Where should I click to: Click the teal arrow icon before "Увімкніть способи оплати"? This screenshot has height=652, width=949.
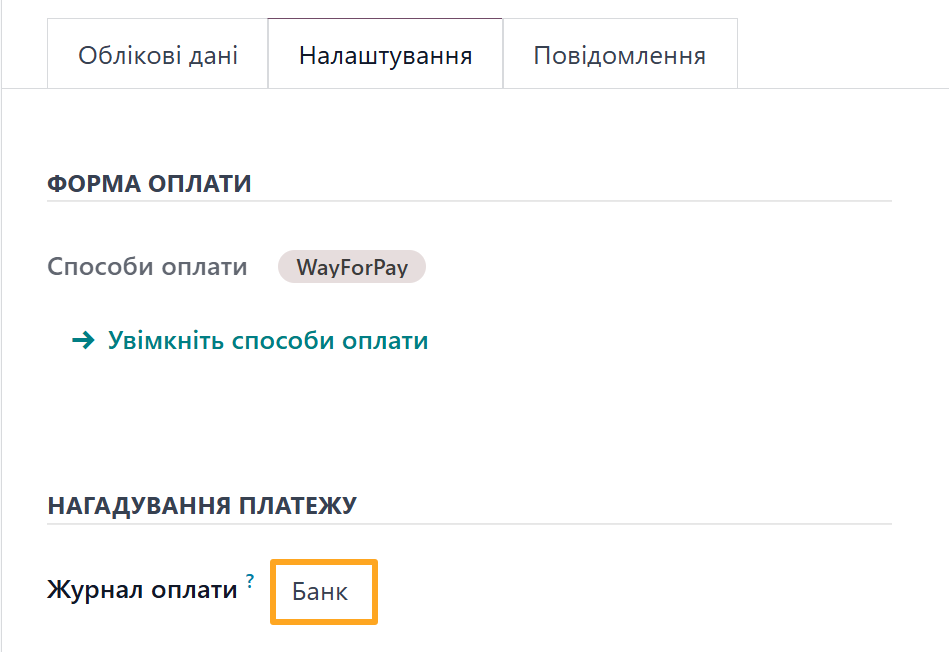click(x=83, y=340)
